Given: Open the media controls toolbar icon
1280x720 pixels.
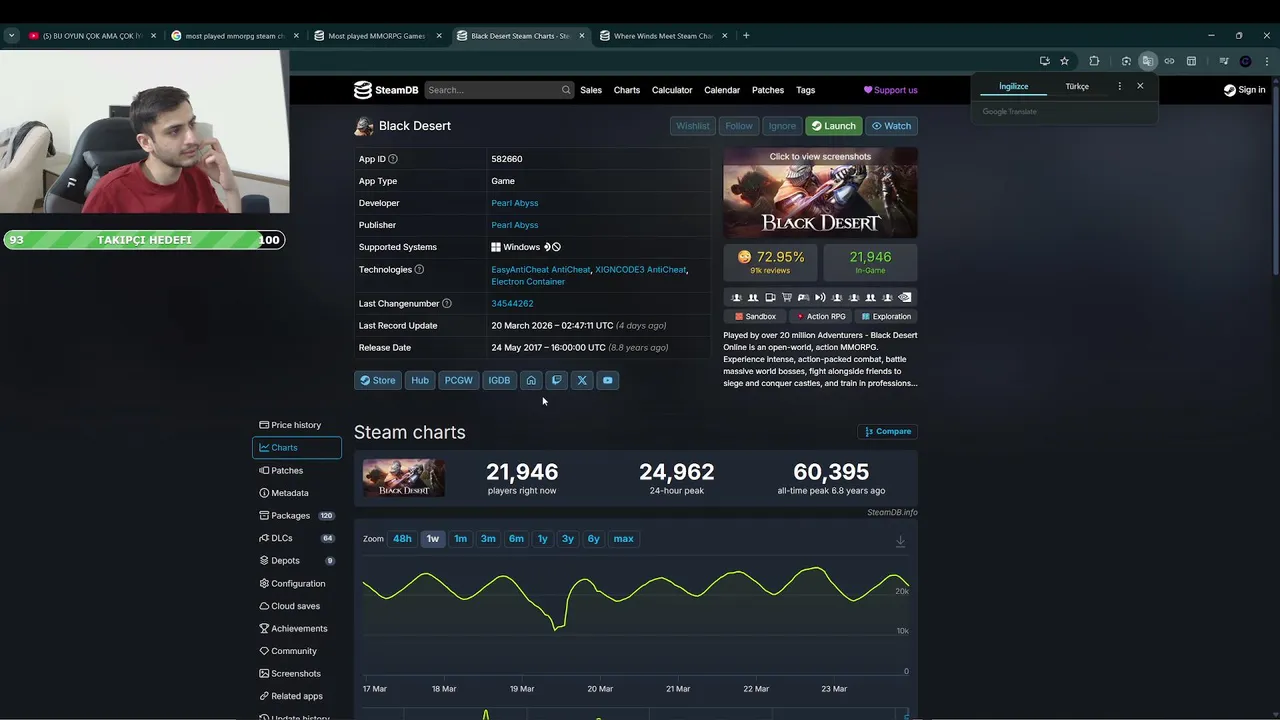Looking at the screenshot, I should tap(1223, 61).
